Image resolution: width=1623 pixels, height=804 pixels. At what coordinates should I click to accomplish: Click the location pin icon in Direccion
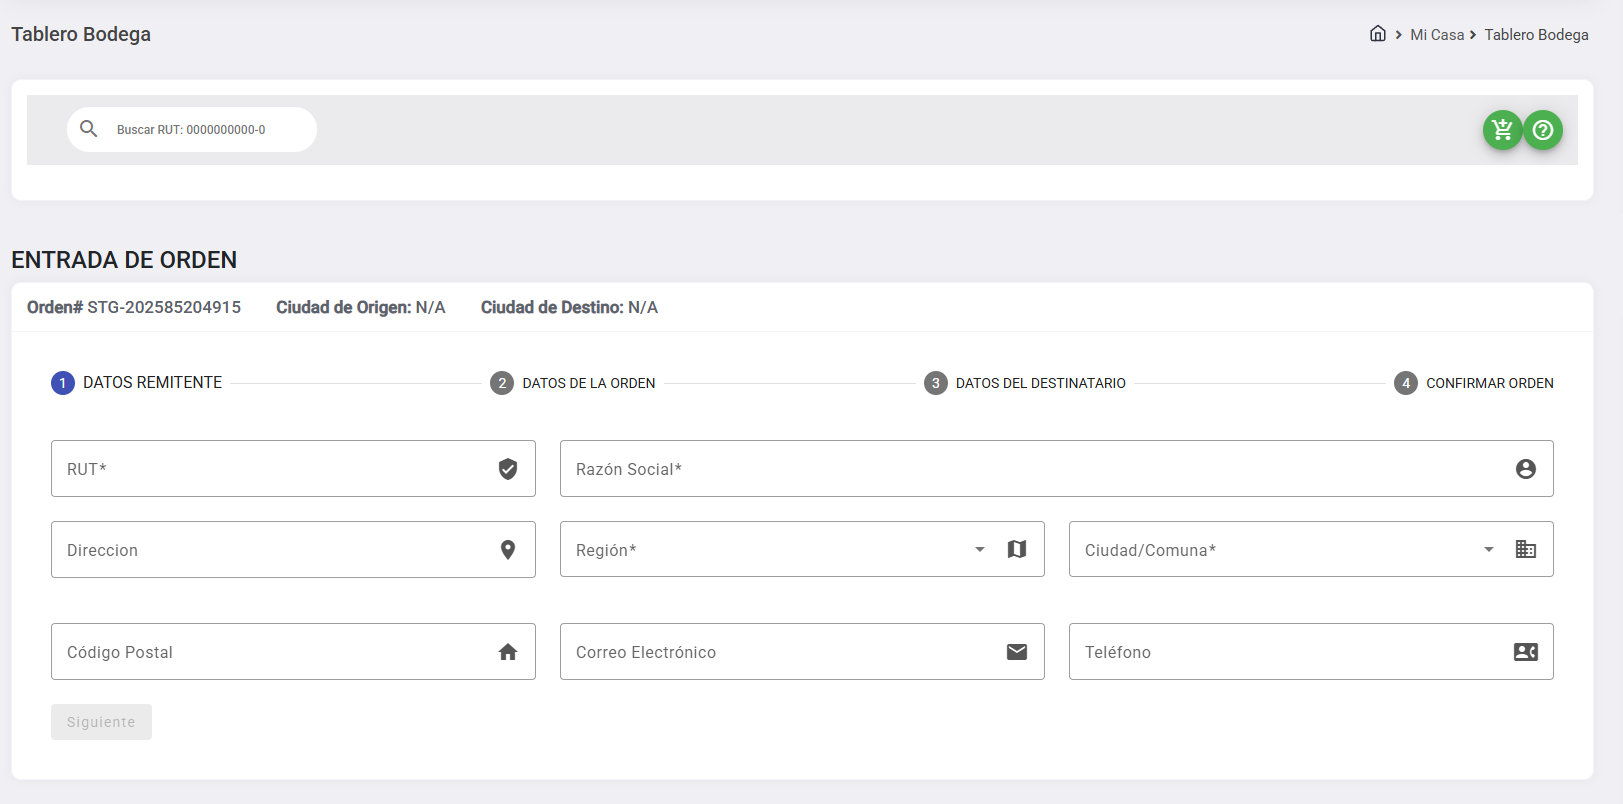[x=508, y=550]
